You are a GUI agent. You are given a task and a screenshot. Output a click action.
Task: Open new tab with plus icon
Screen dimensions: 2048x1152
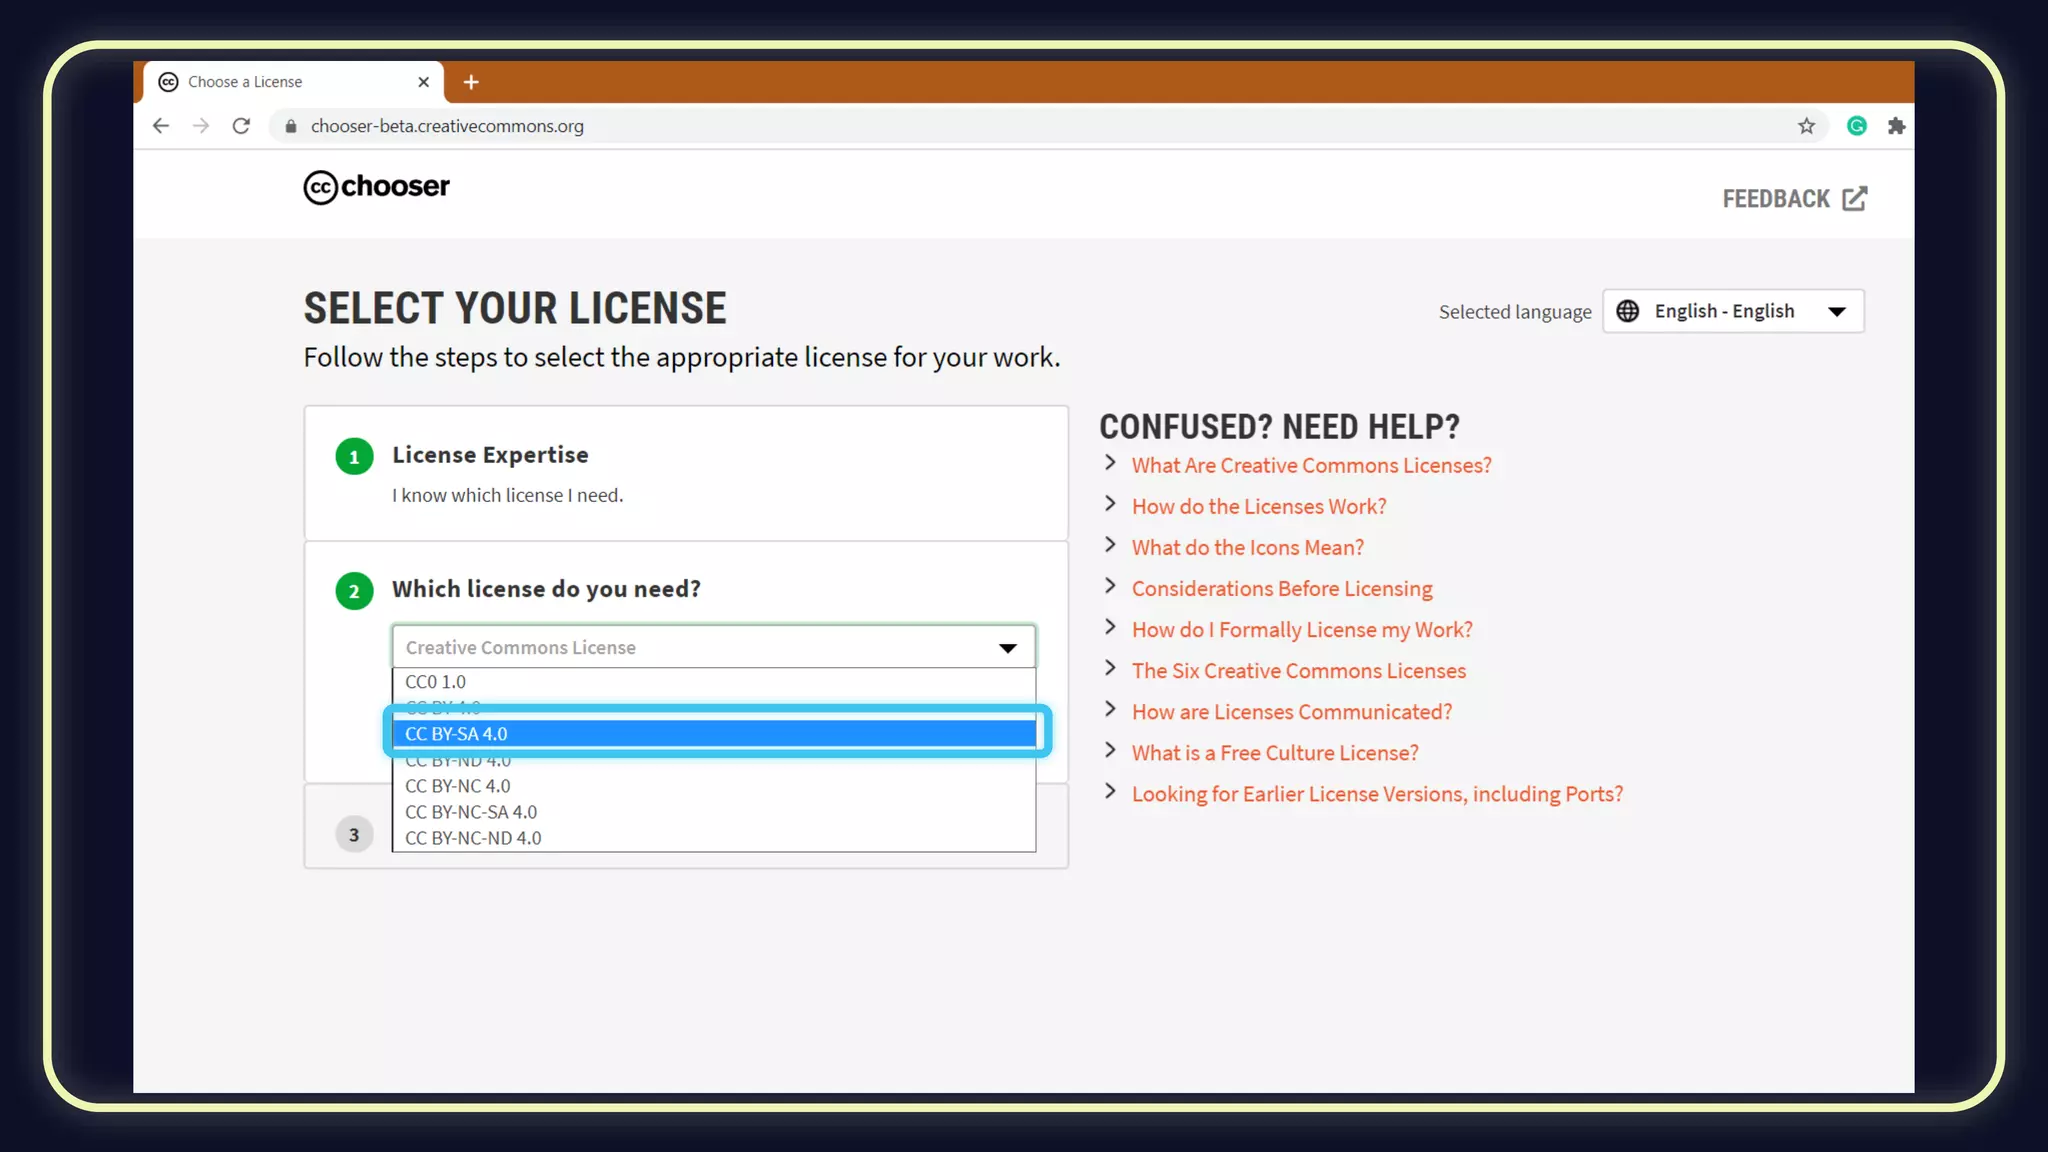pyautogui.click(x=471, y=82)
